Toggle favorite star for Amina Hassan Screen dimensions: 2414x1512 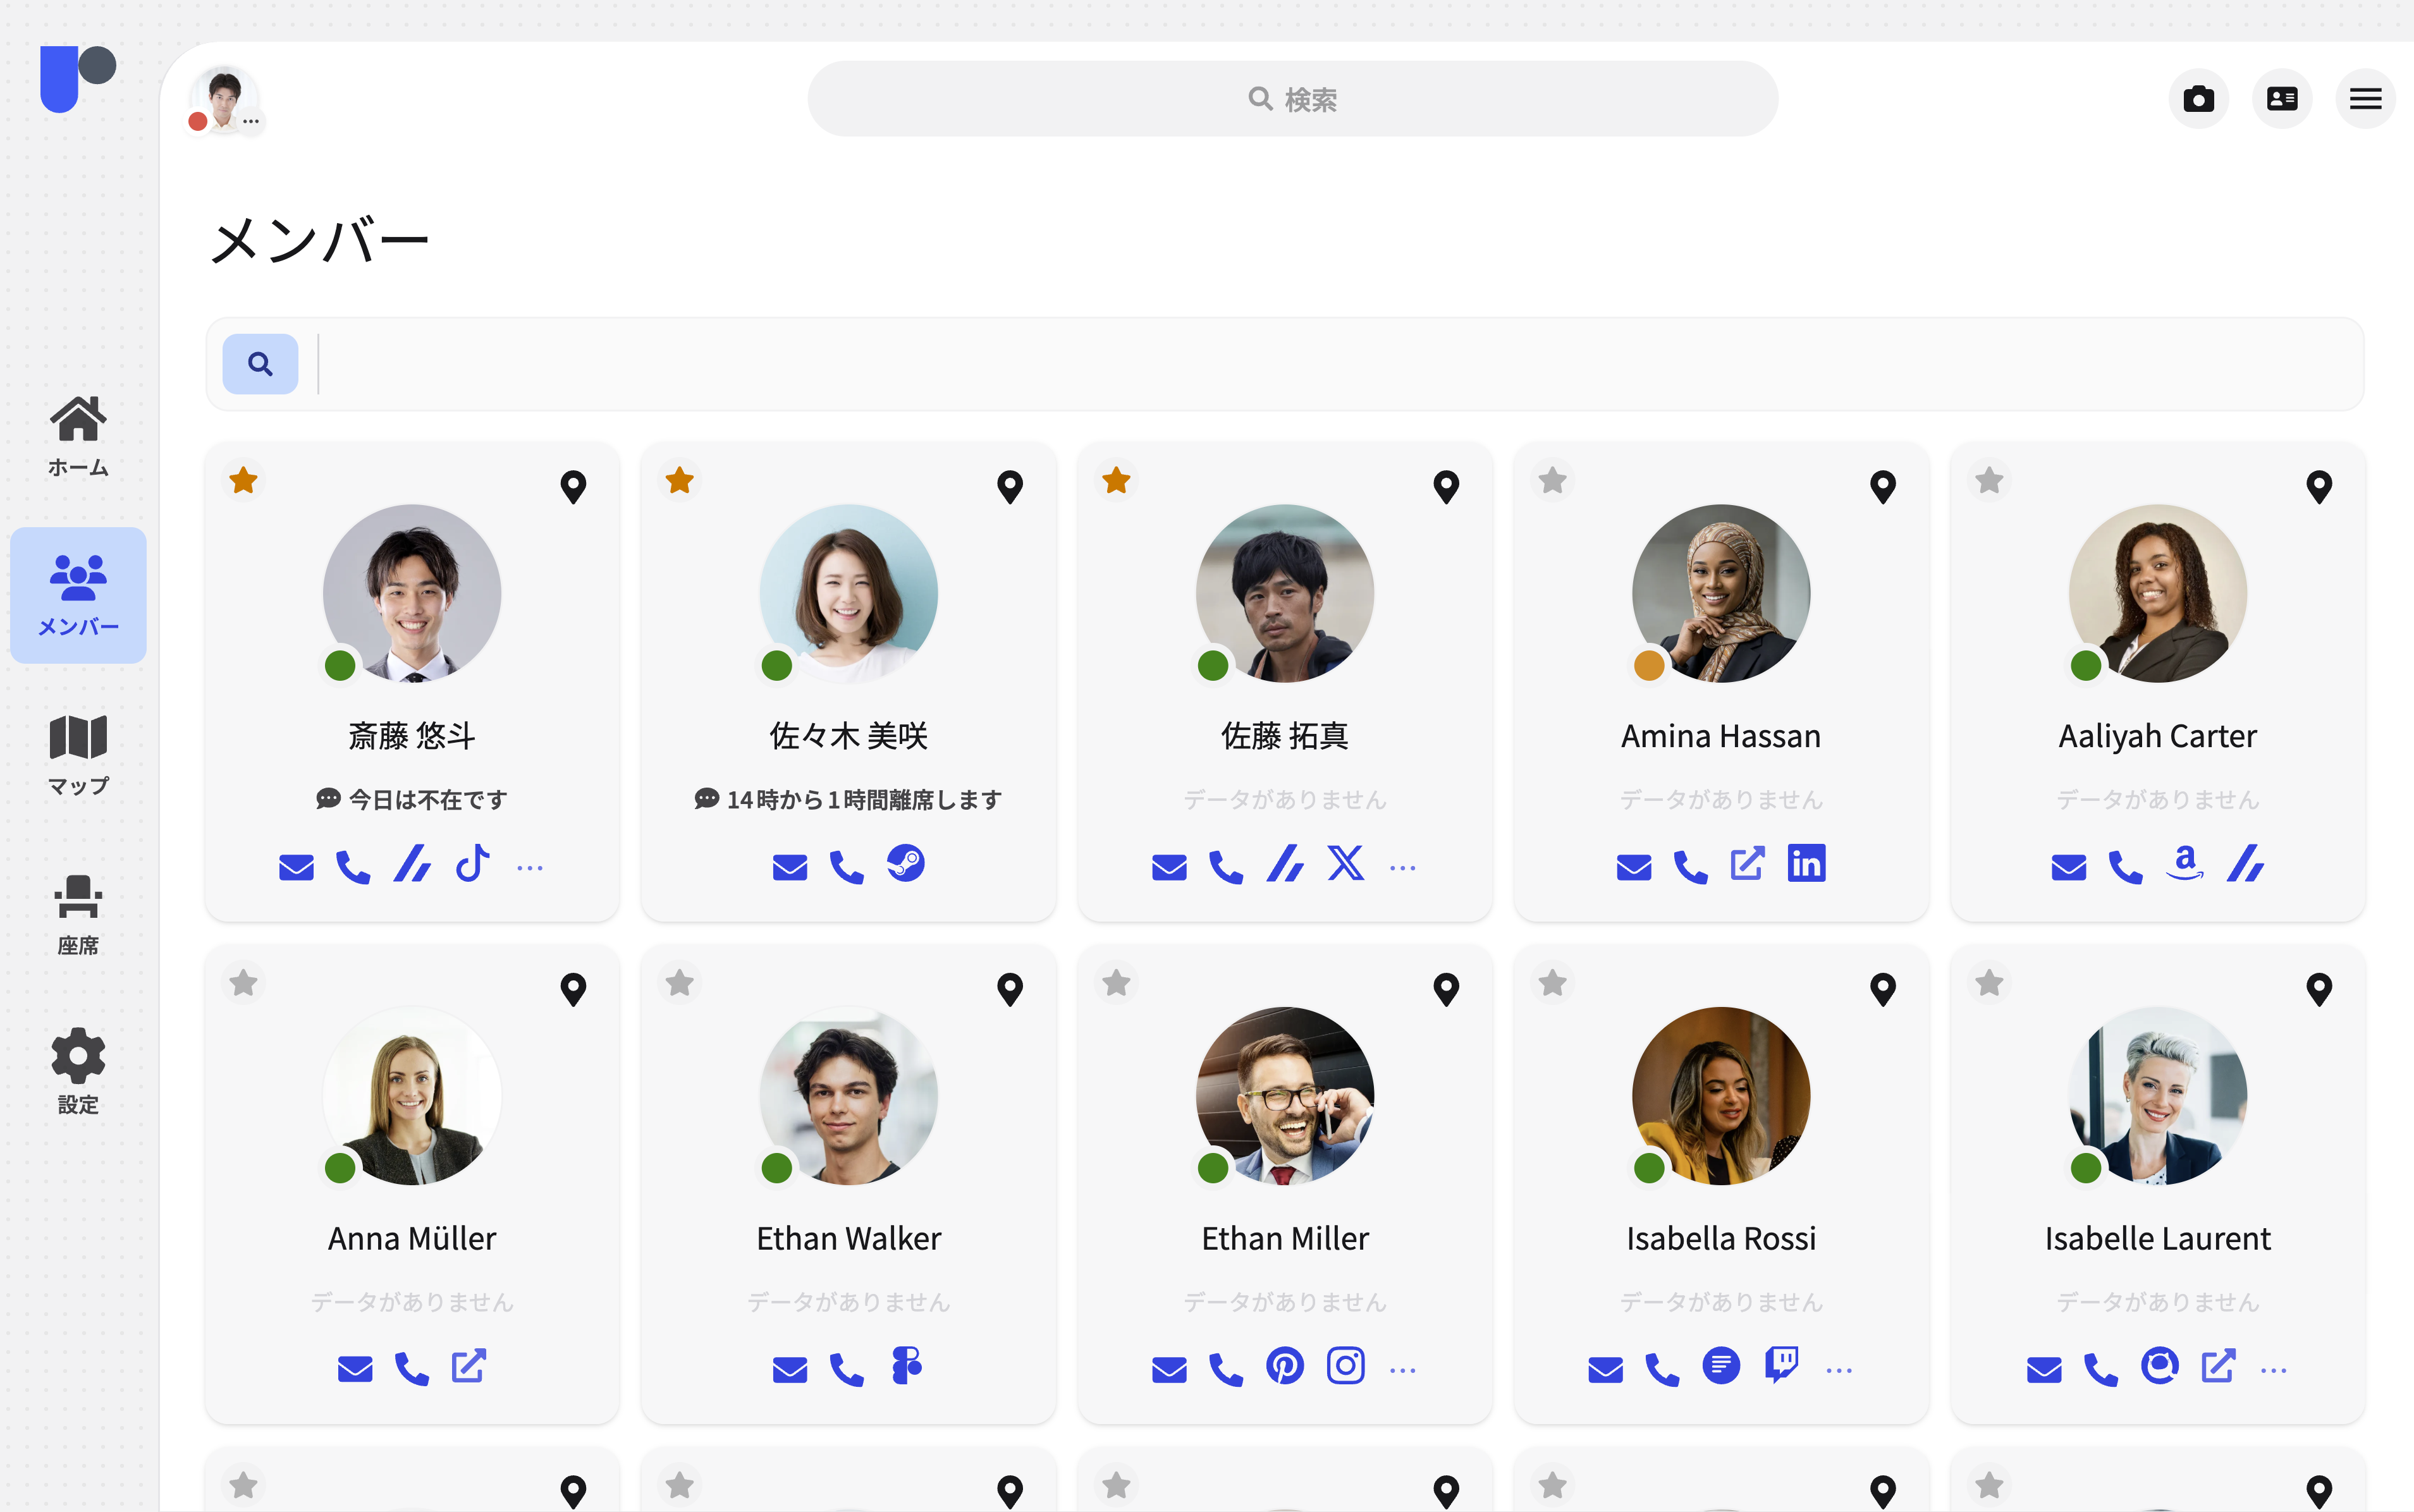point(1552,481)
